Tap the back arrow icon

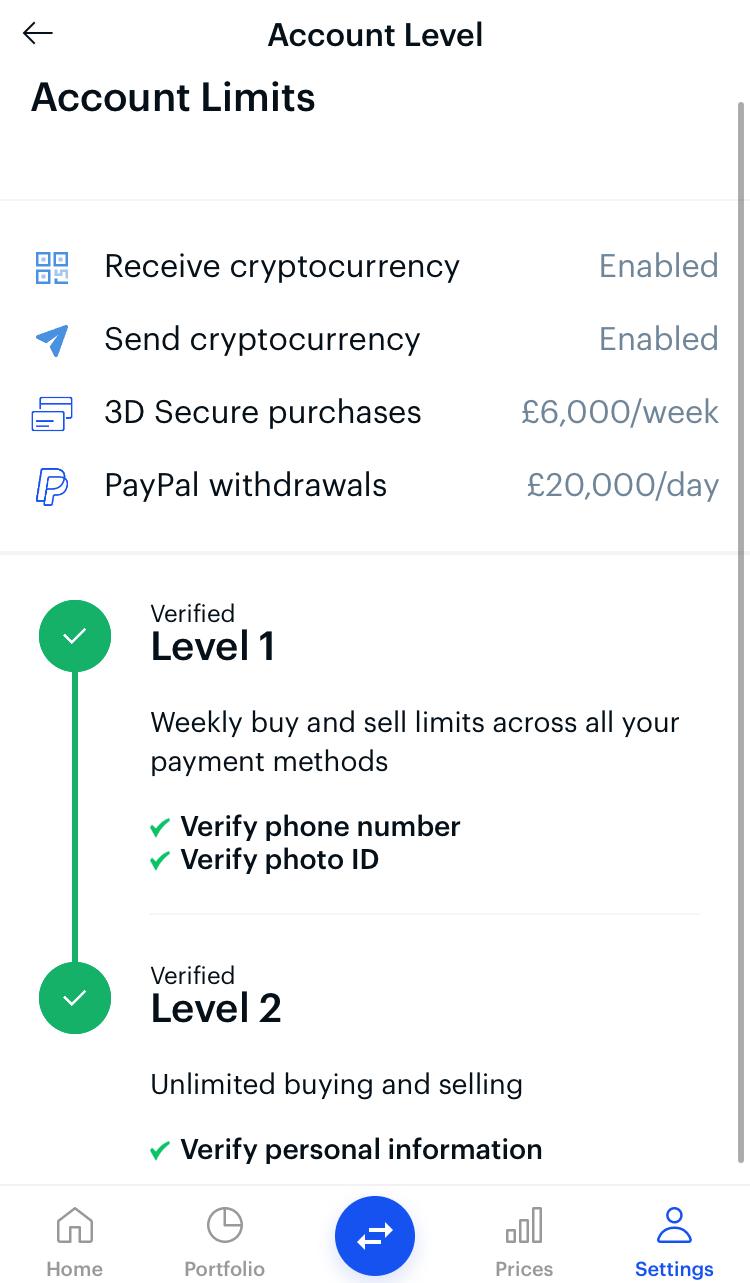38,34
